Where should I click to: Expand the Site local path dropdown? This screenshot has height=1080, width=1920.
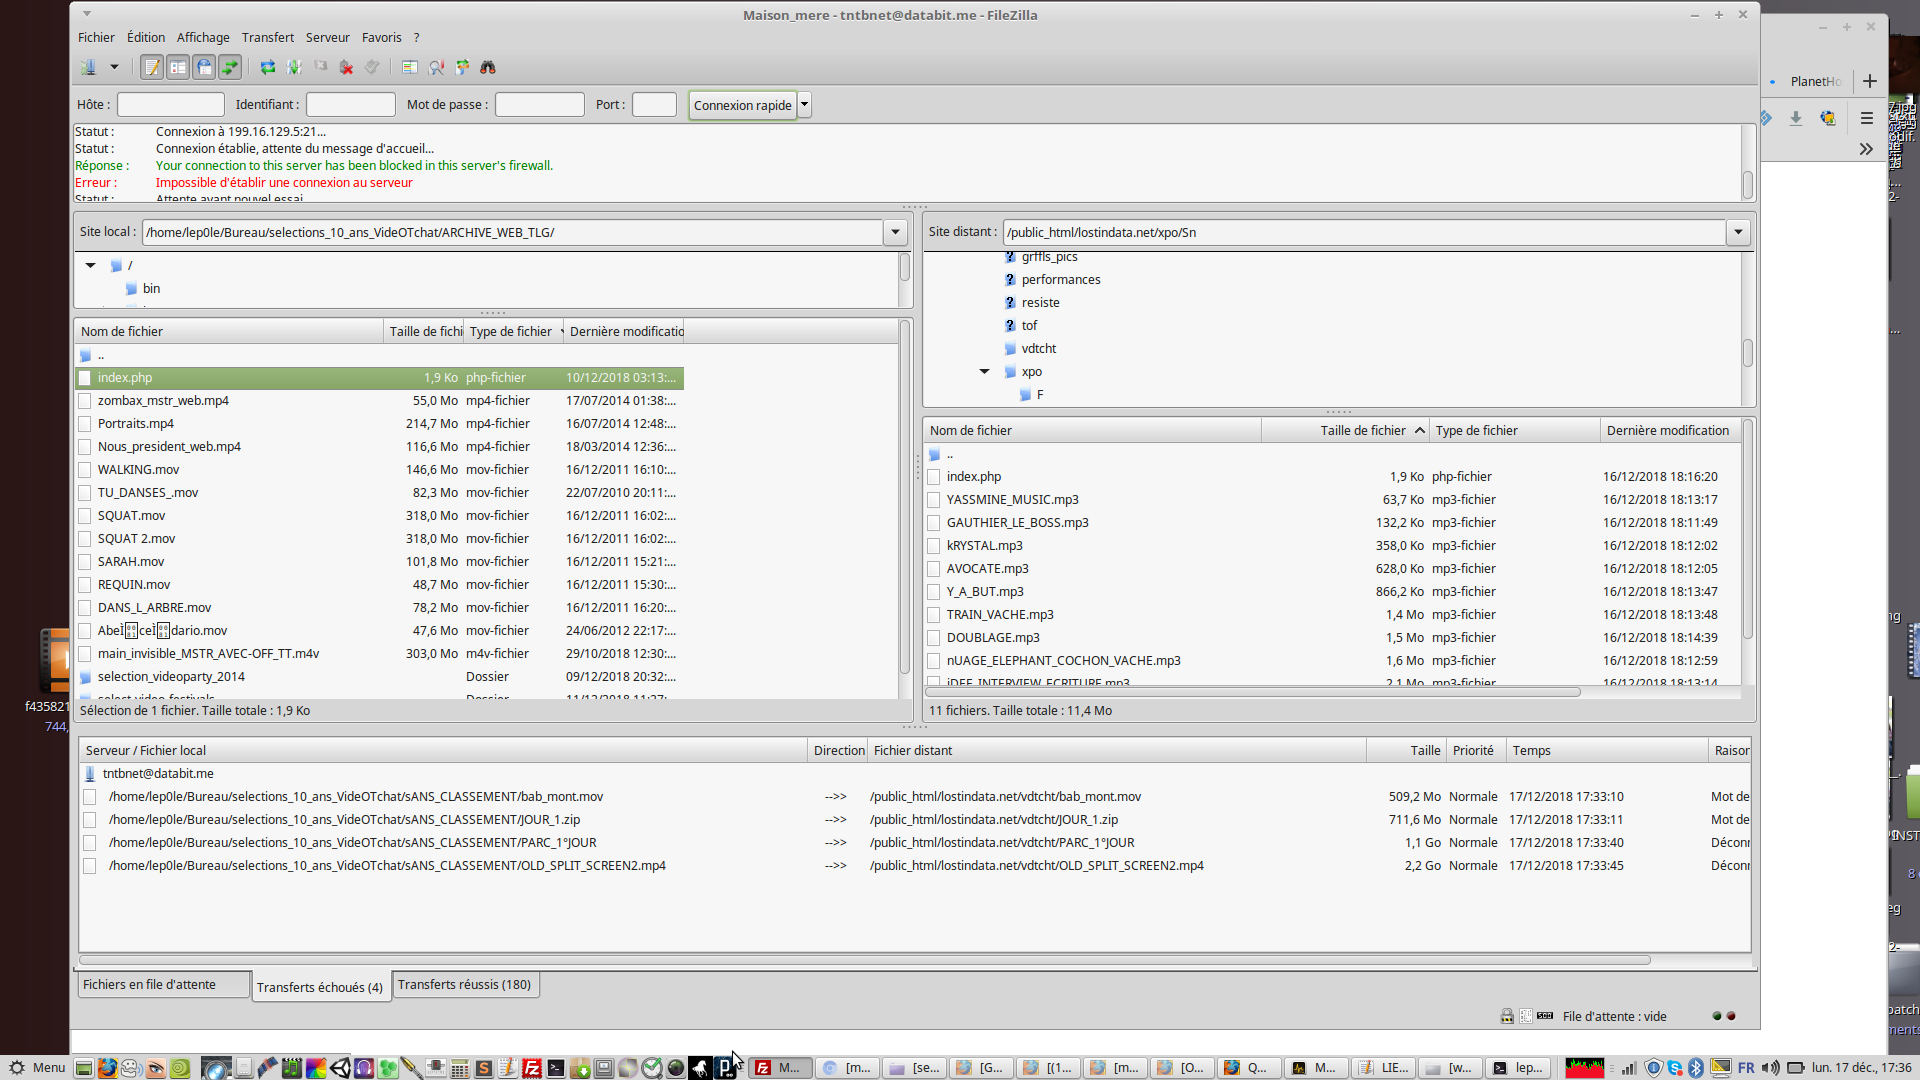click(895, 232)
